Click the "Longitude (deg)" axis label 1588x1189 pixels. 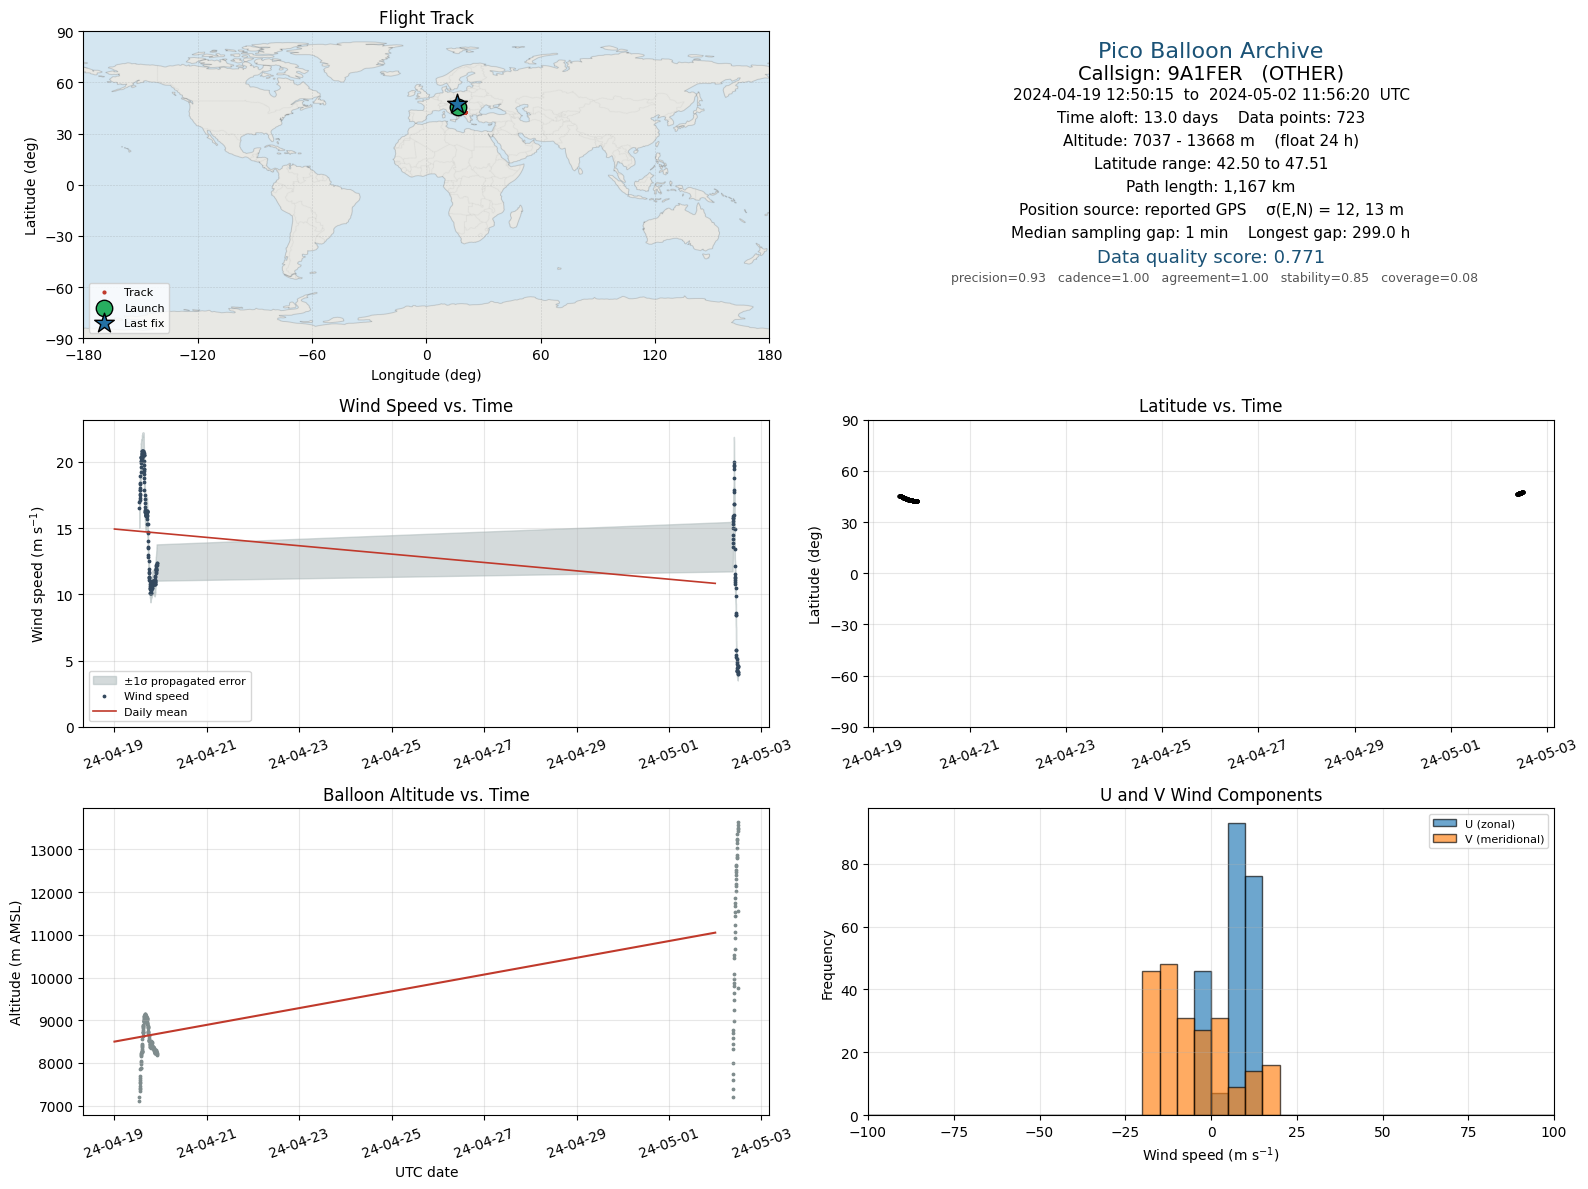pos(426,375)
